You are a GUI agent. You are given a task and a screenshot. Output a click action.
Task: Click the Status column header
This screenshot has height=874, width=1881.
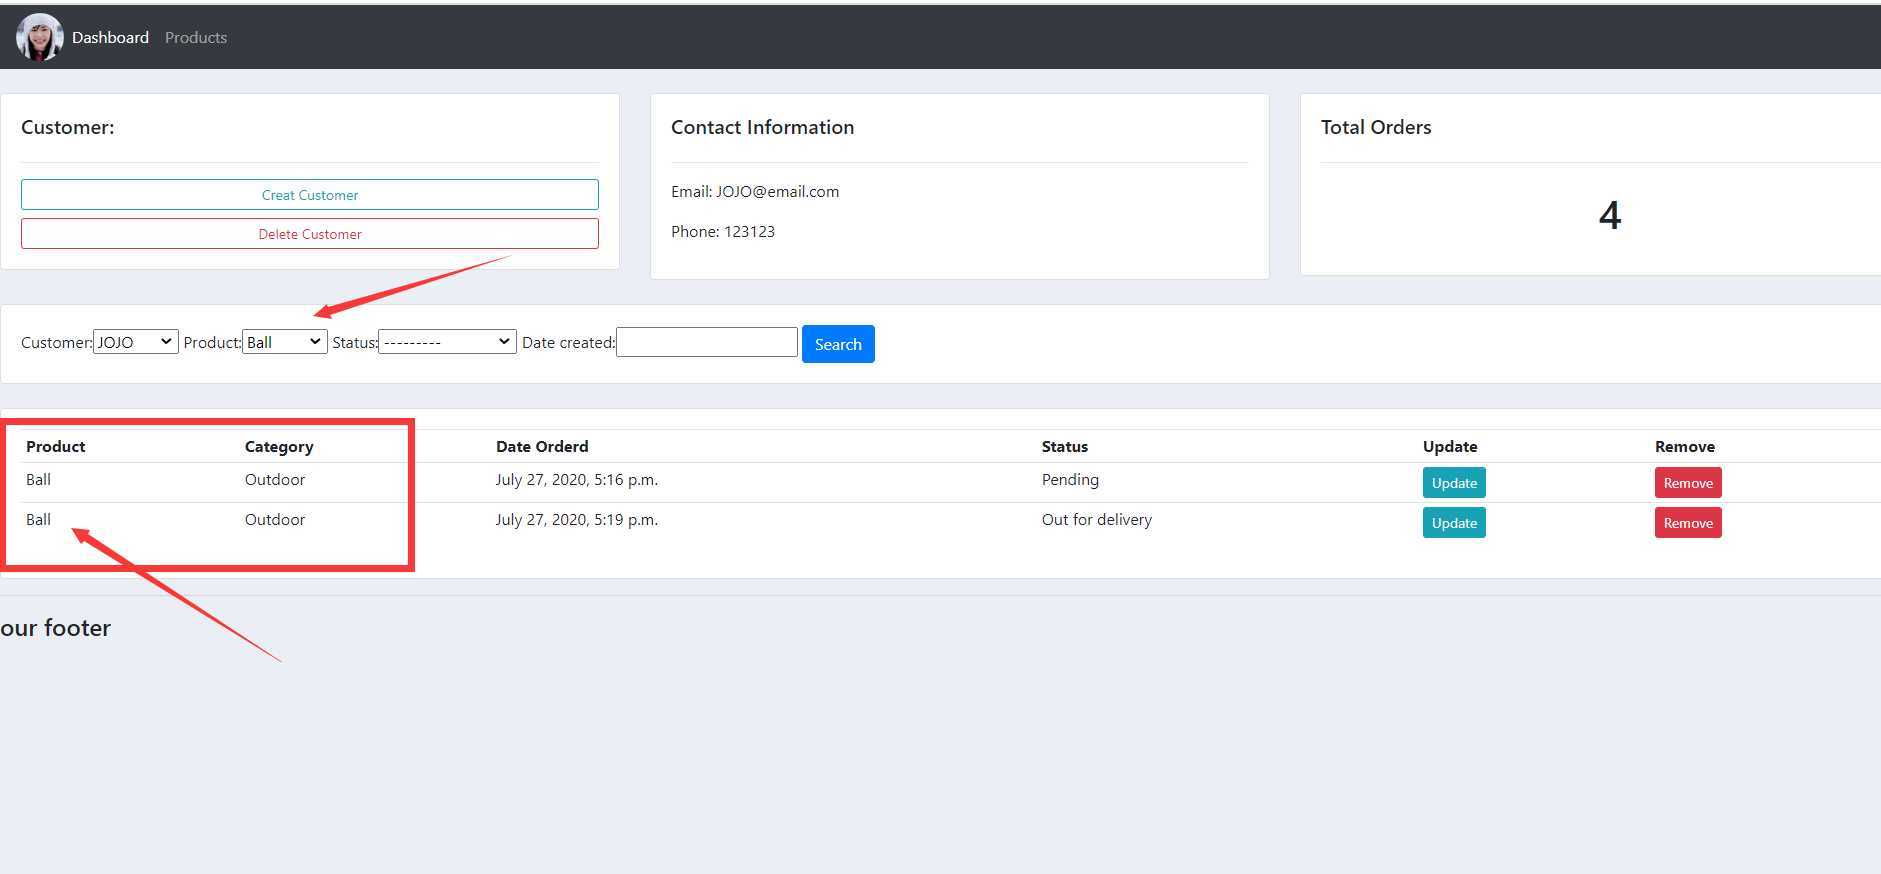[1065, 446]
